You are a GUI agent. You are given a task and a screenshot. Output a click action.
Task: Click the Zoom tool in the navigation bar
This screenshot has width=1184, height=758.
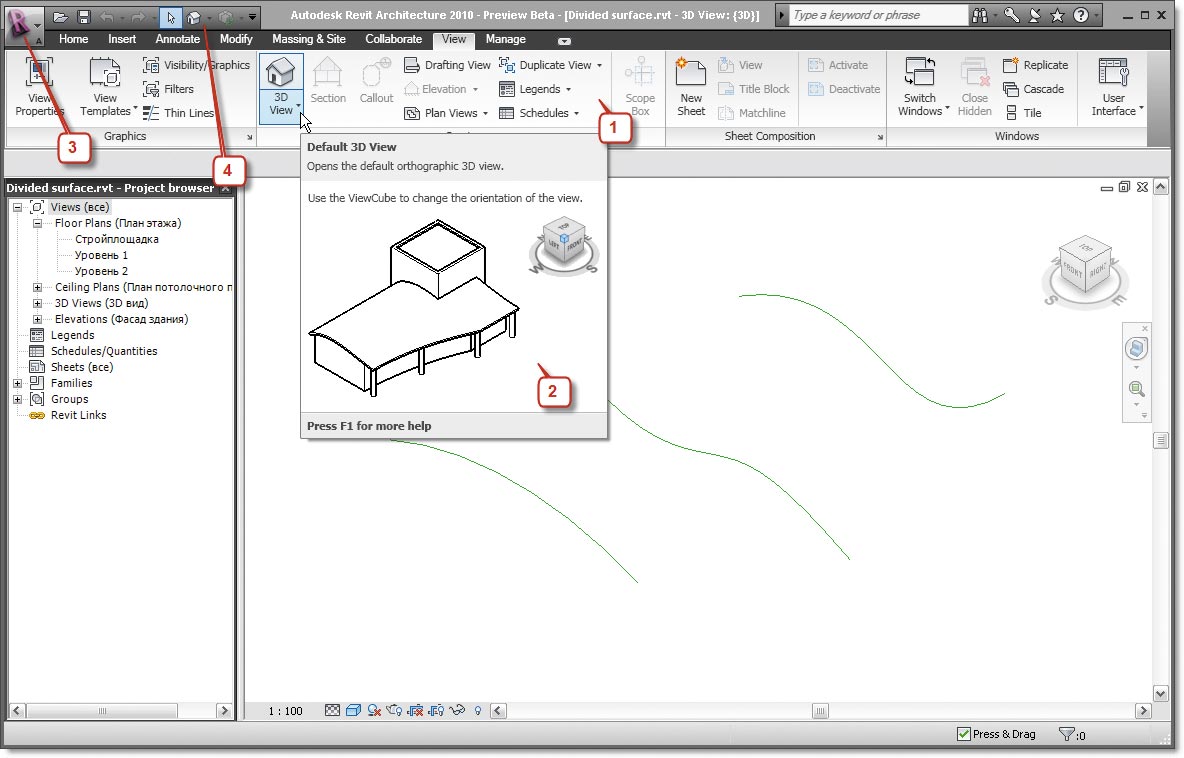(x=1136, y=389)
